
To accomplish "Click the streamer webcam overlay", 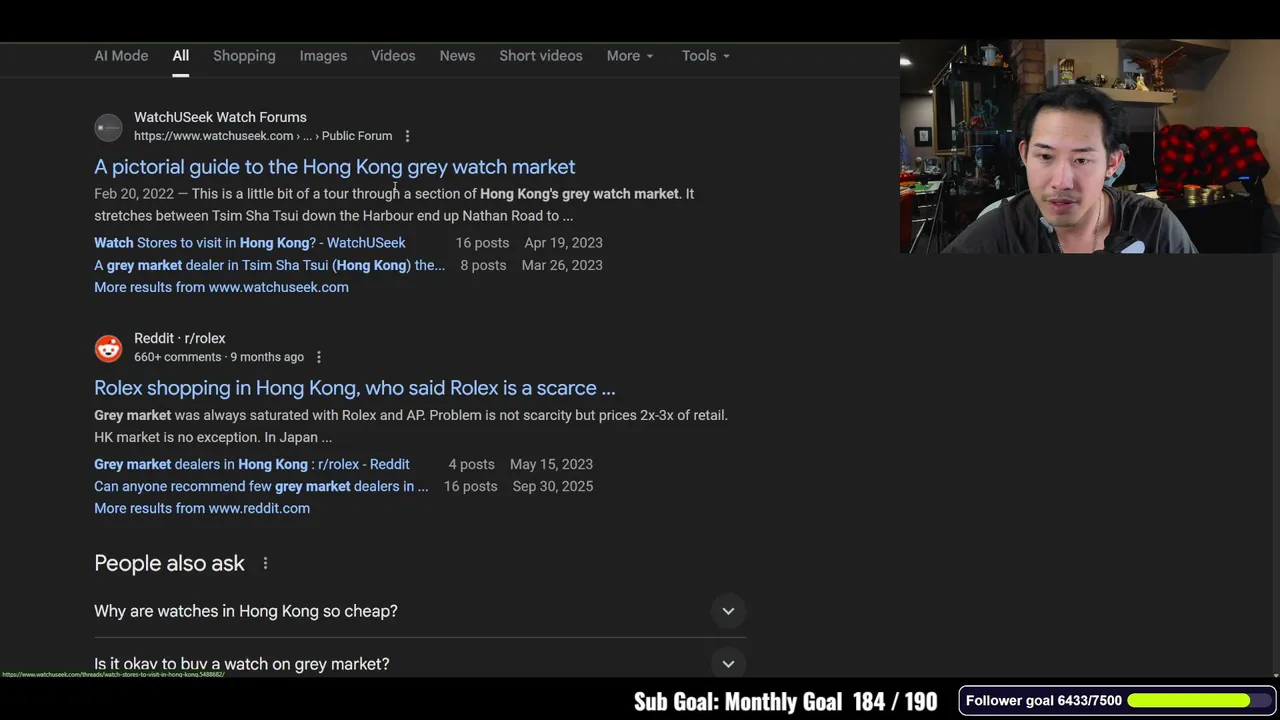I will click(x=1089, y=146).
